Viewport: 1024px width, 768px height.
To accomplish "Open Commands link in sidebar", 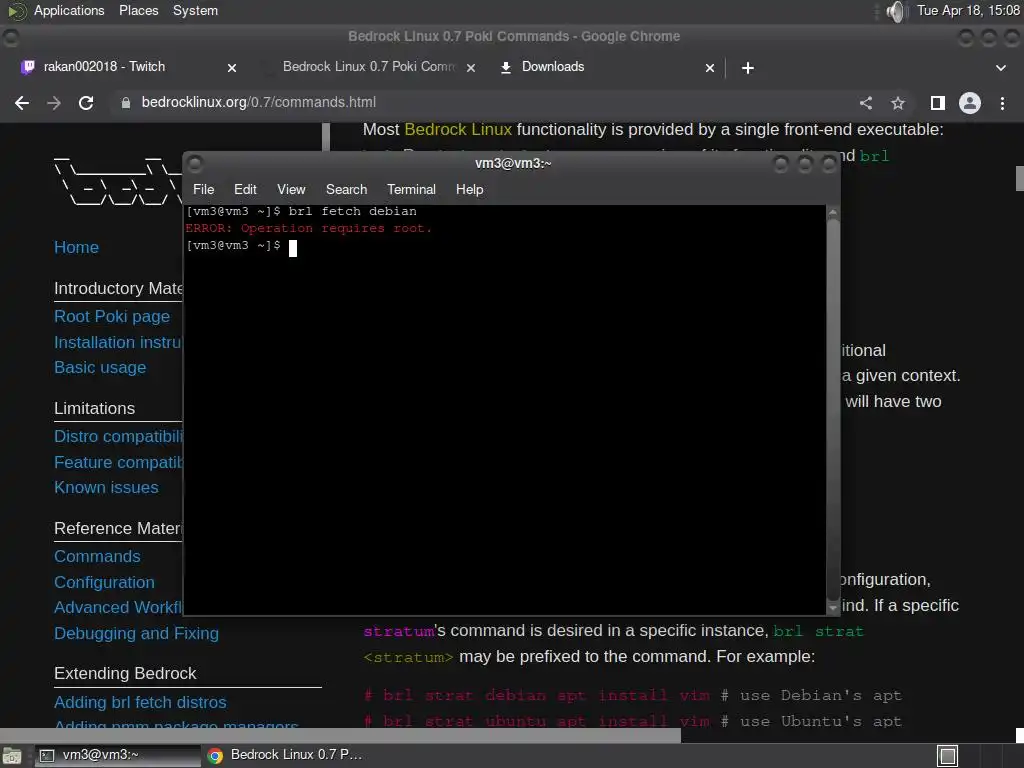I will (97, 556).
